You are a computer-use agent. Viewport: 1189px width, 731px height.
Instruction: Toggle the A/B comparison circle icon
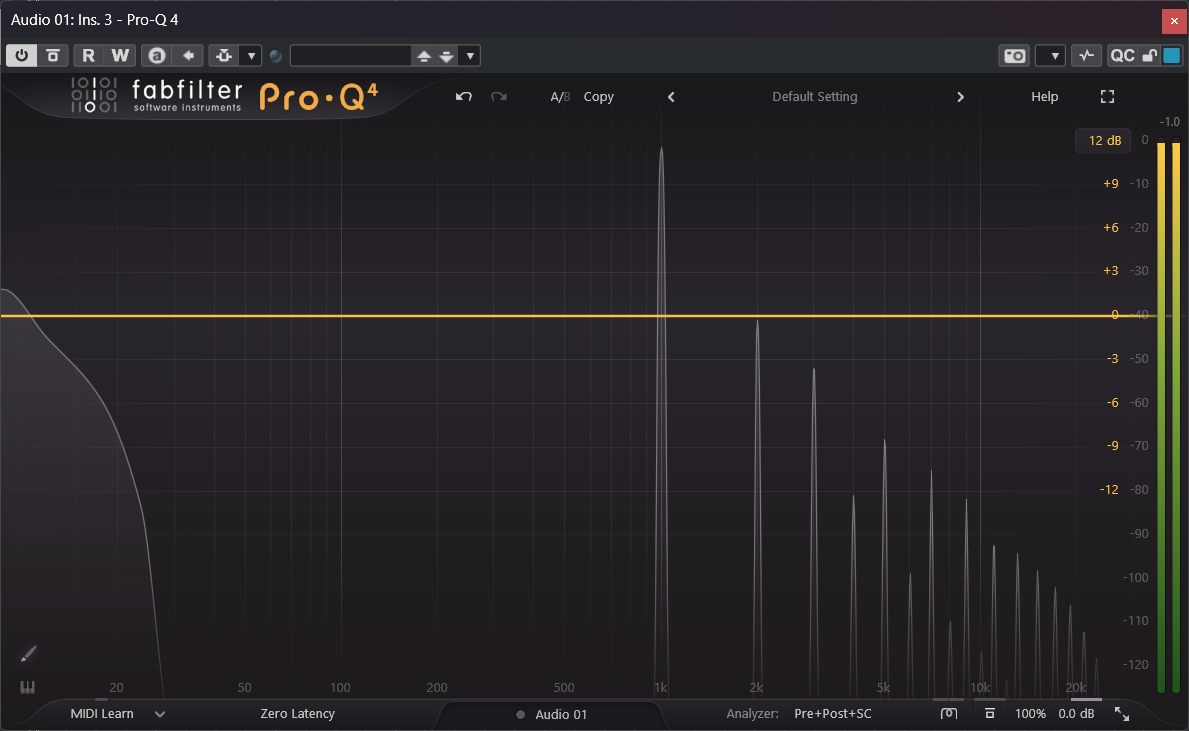(x=157, y=55)
